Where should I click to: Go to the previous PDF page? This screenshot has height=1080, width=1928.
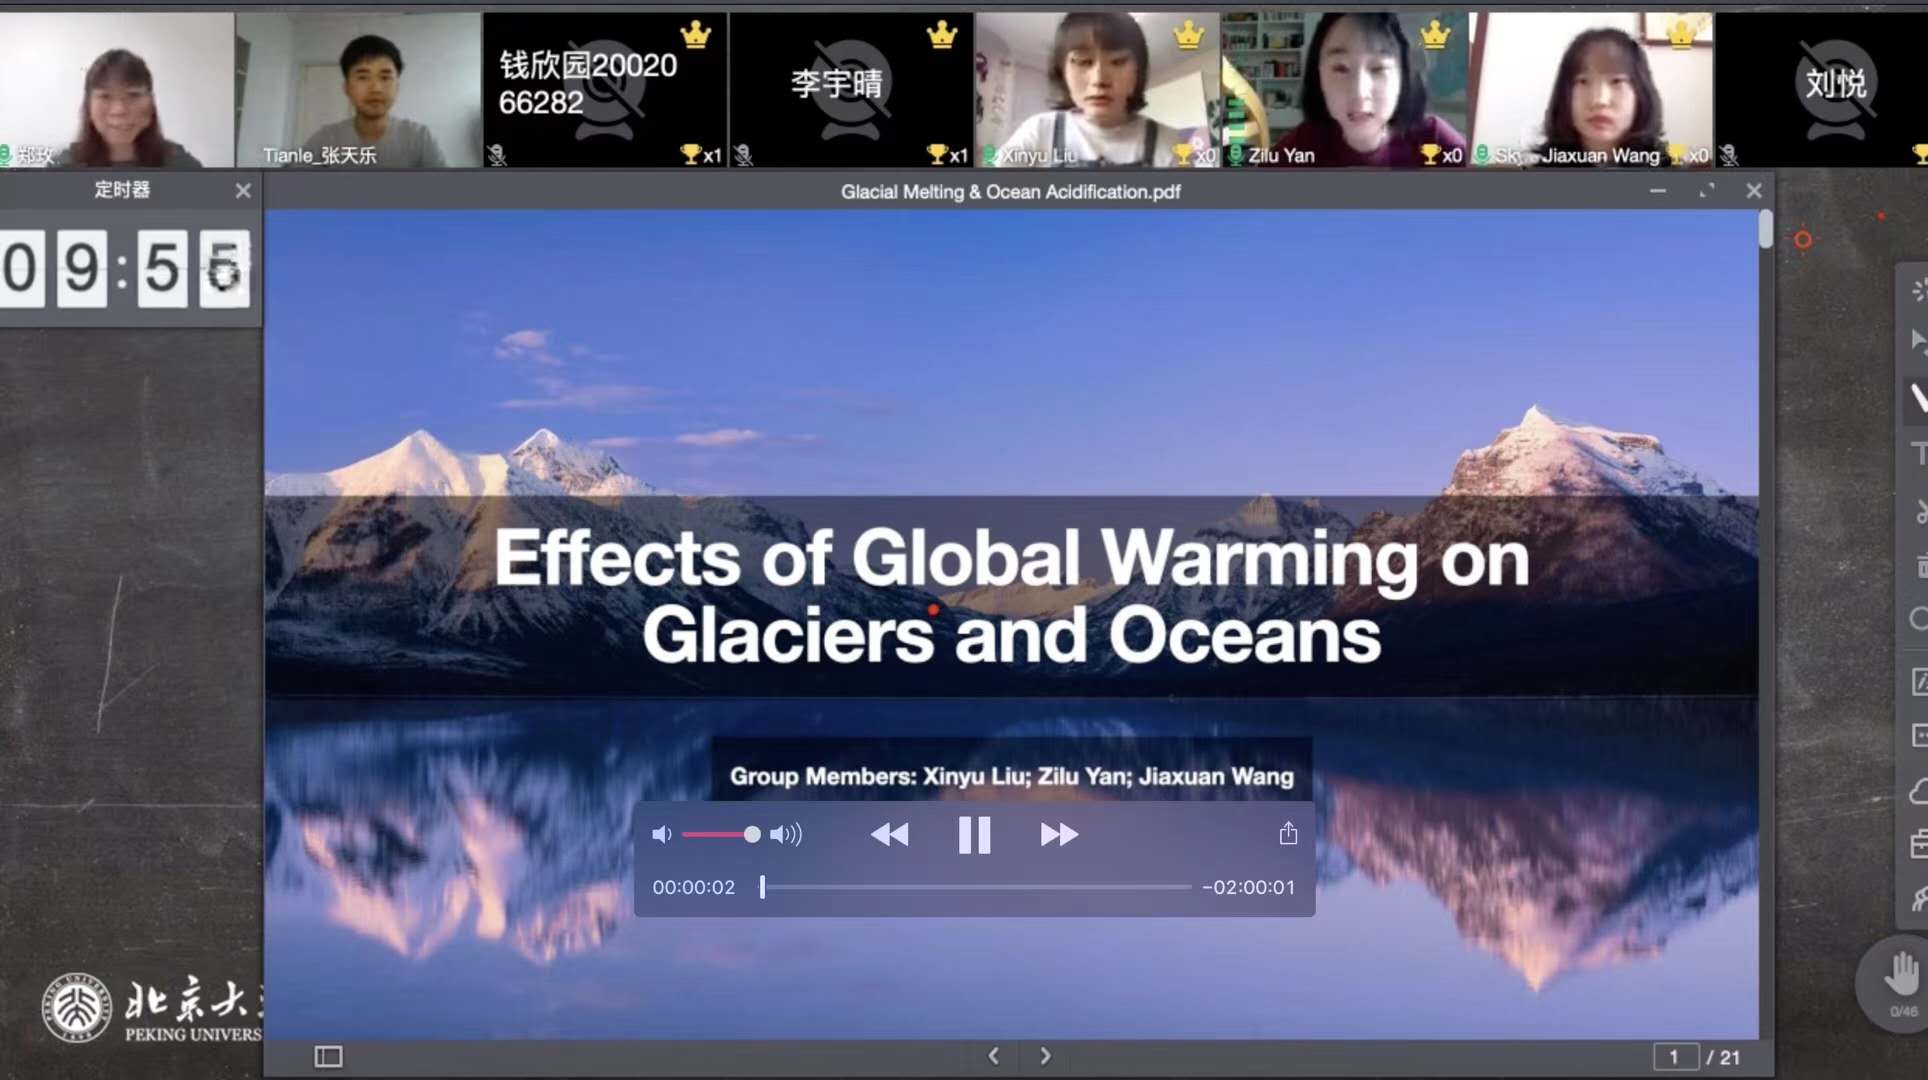(x=993, y=1056)
